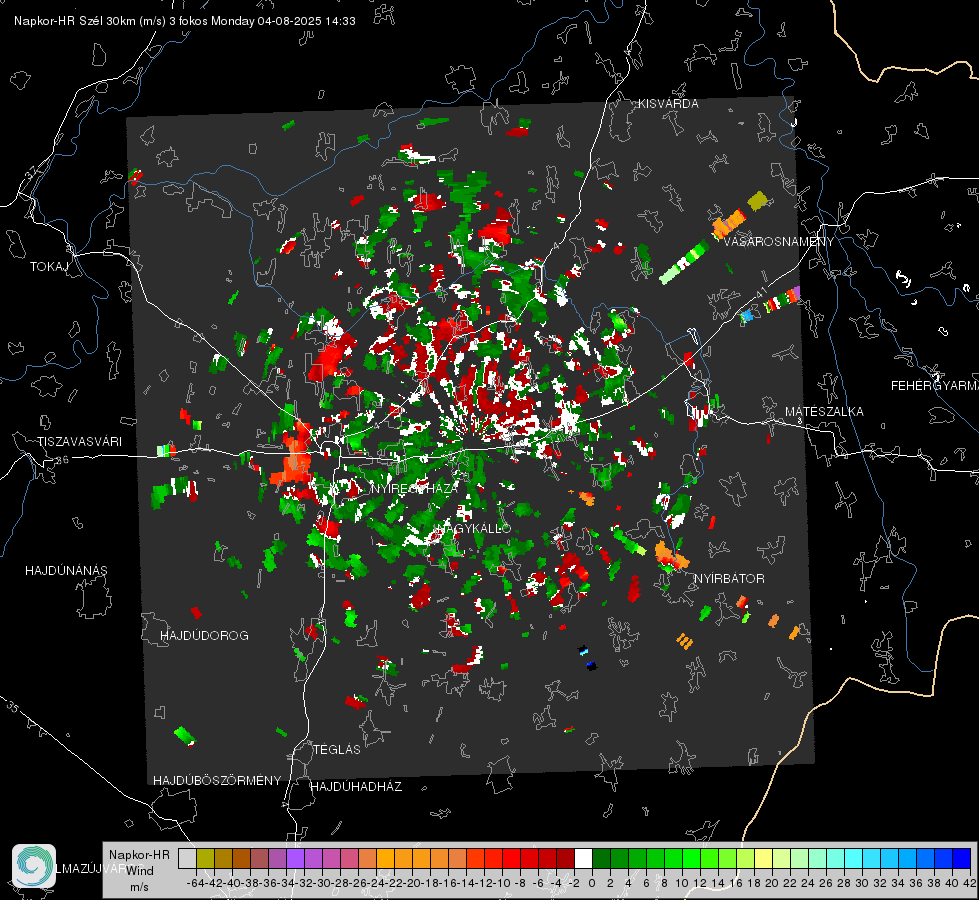The width and height of the screenshot is (979, 900).
Task: Pick the gray swatch left of -64
Action: coord(187,858)
